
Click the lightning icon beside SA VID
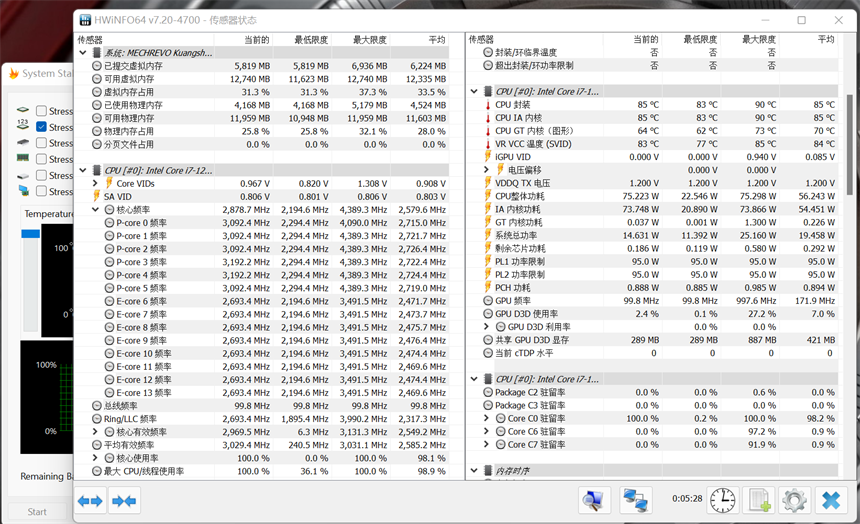[x=97, y=196]
